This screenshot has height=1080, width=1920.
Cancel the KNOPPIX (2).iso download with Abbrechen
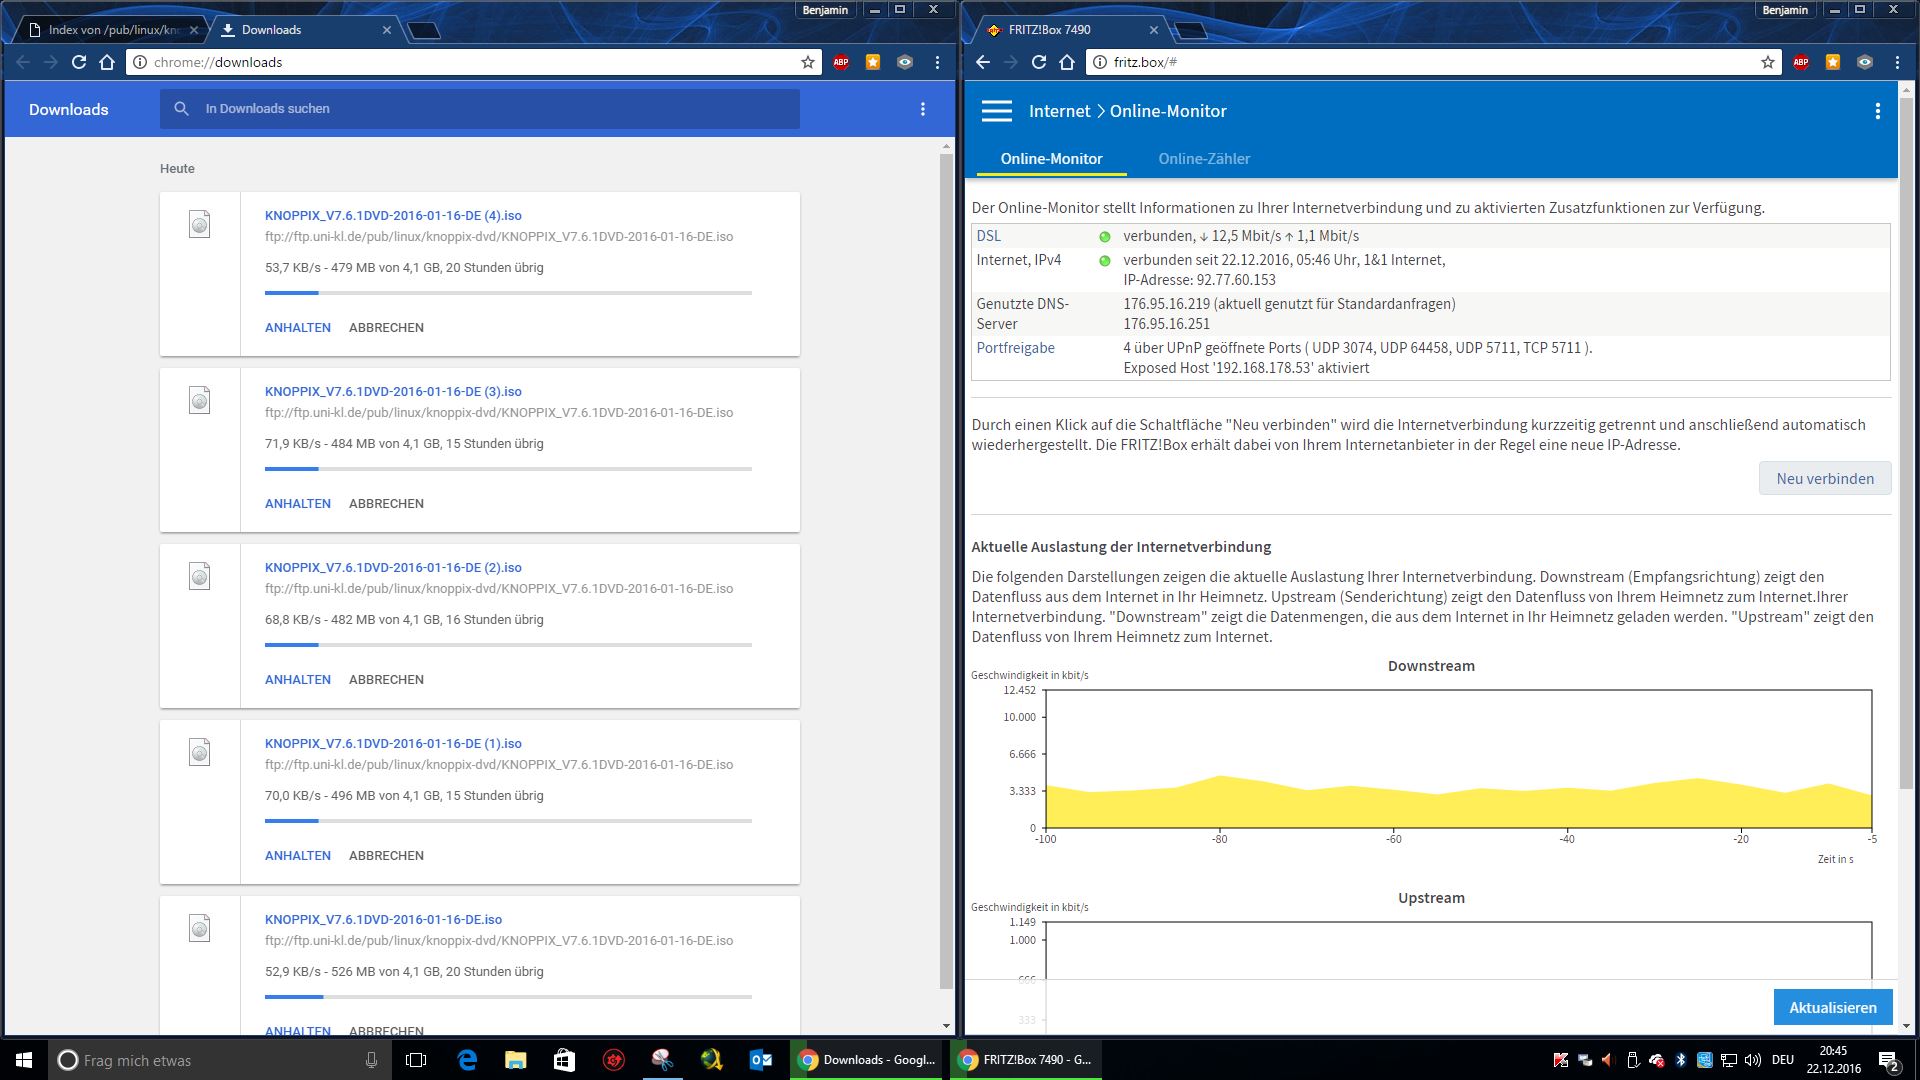point(386,680)
